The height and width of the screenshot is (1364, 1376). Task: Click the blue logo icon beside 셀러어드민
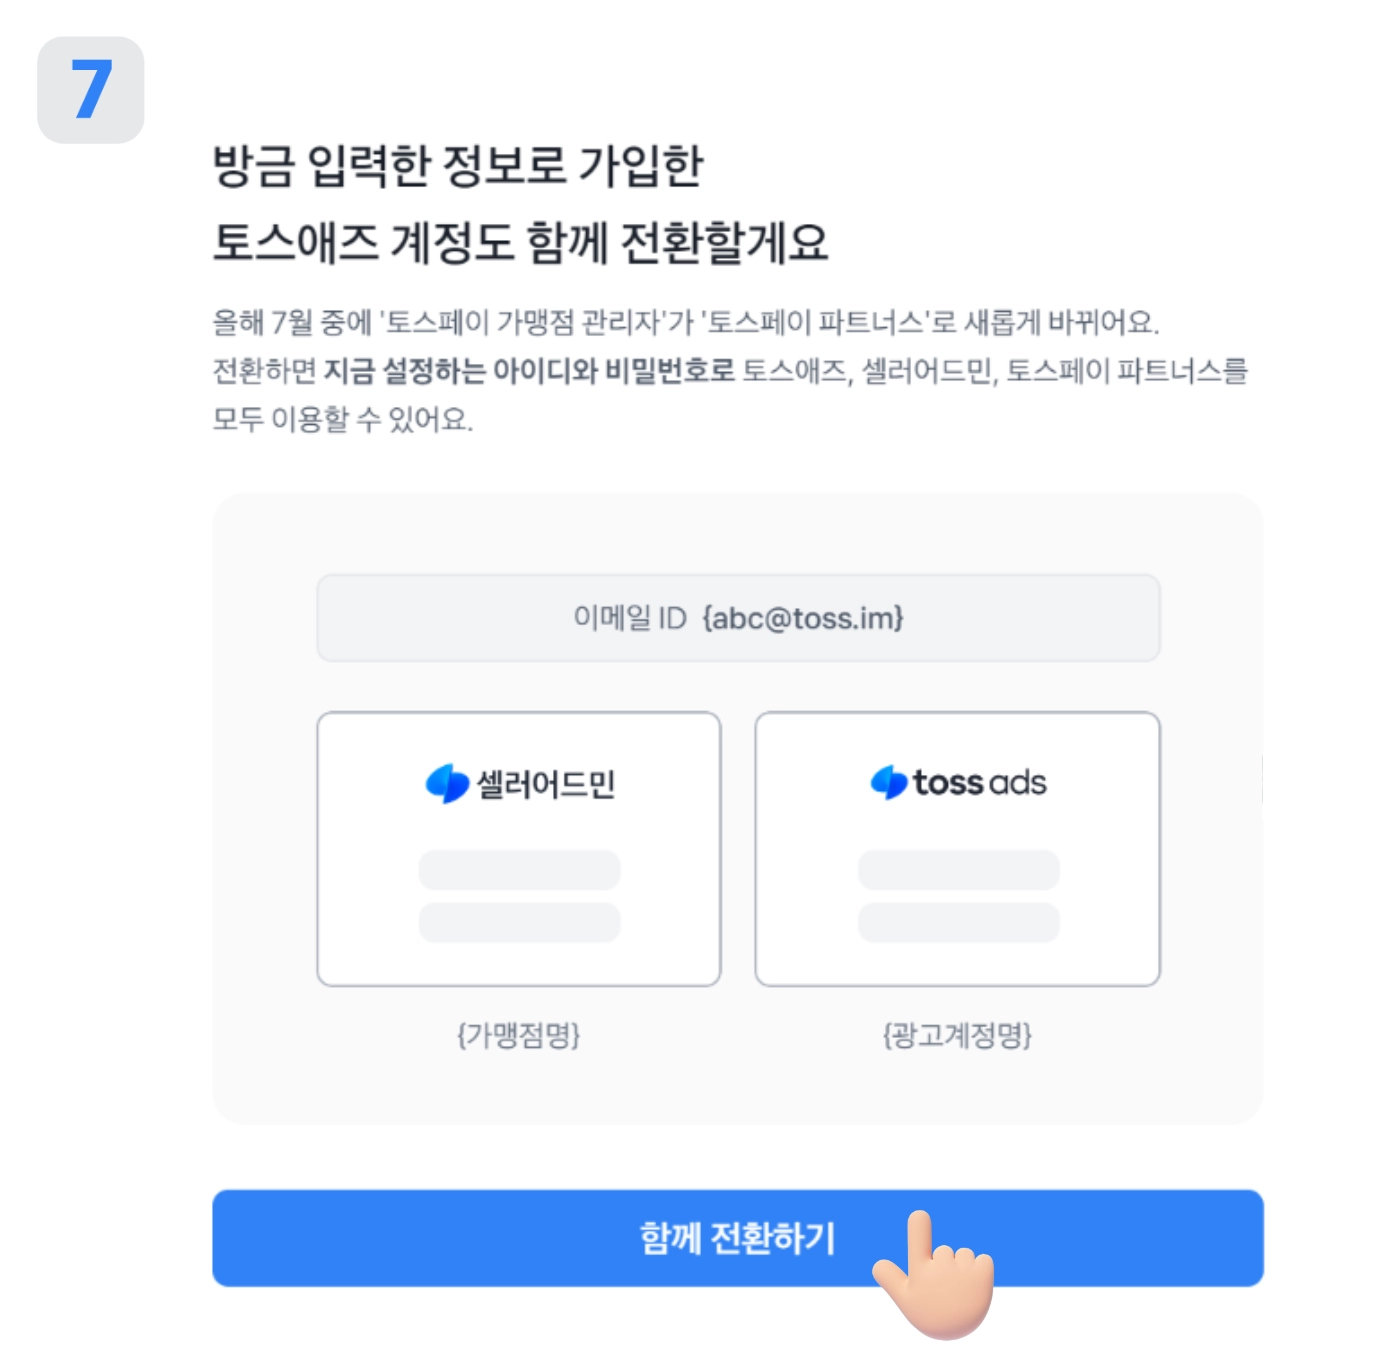coord(447,784)
